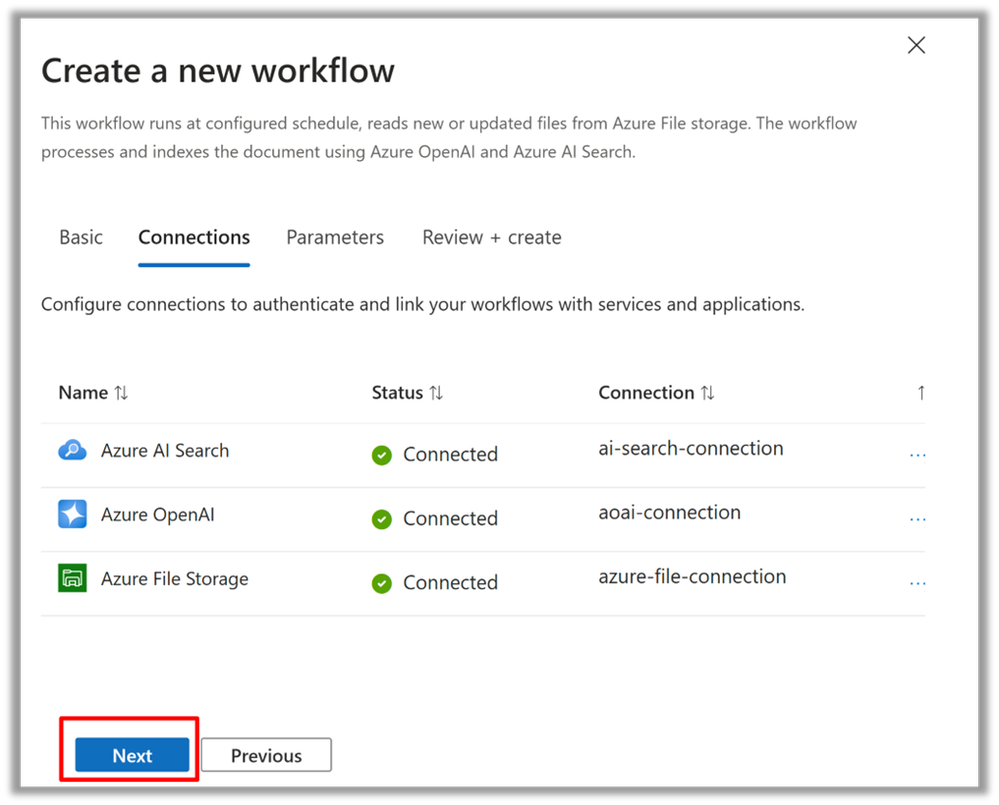The height and width of the screenshot is (805, 999).
Task: Sort the table by Status column
Action: [x=436, y=393]
